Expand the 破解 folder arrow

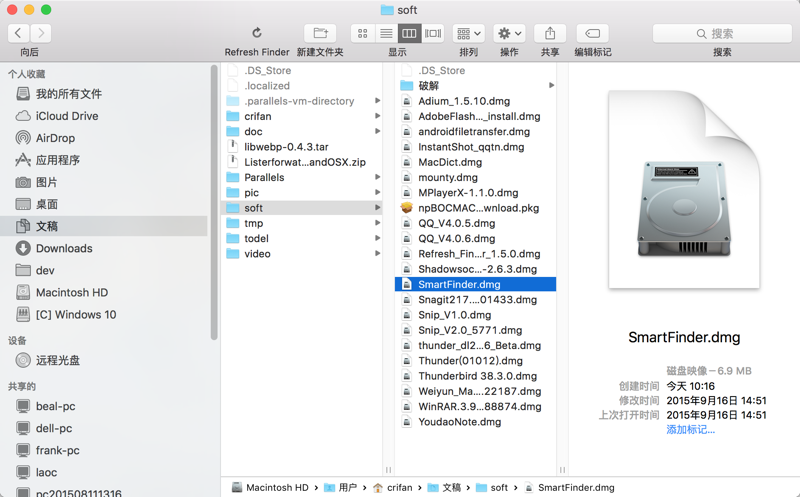tap(552, 85)
